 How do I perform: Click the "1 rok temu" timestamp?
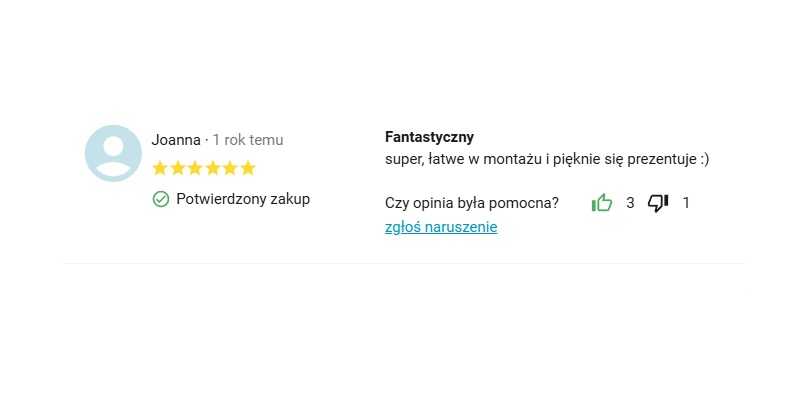(248, 140)
